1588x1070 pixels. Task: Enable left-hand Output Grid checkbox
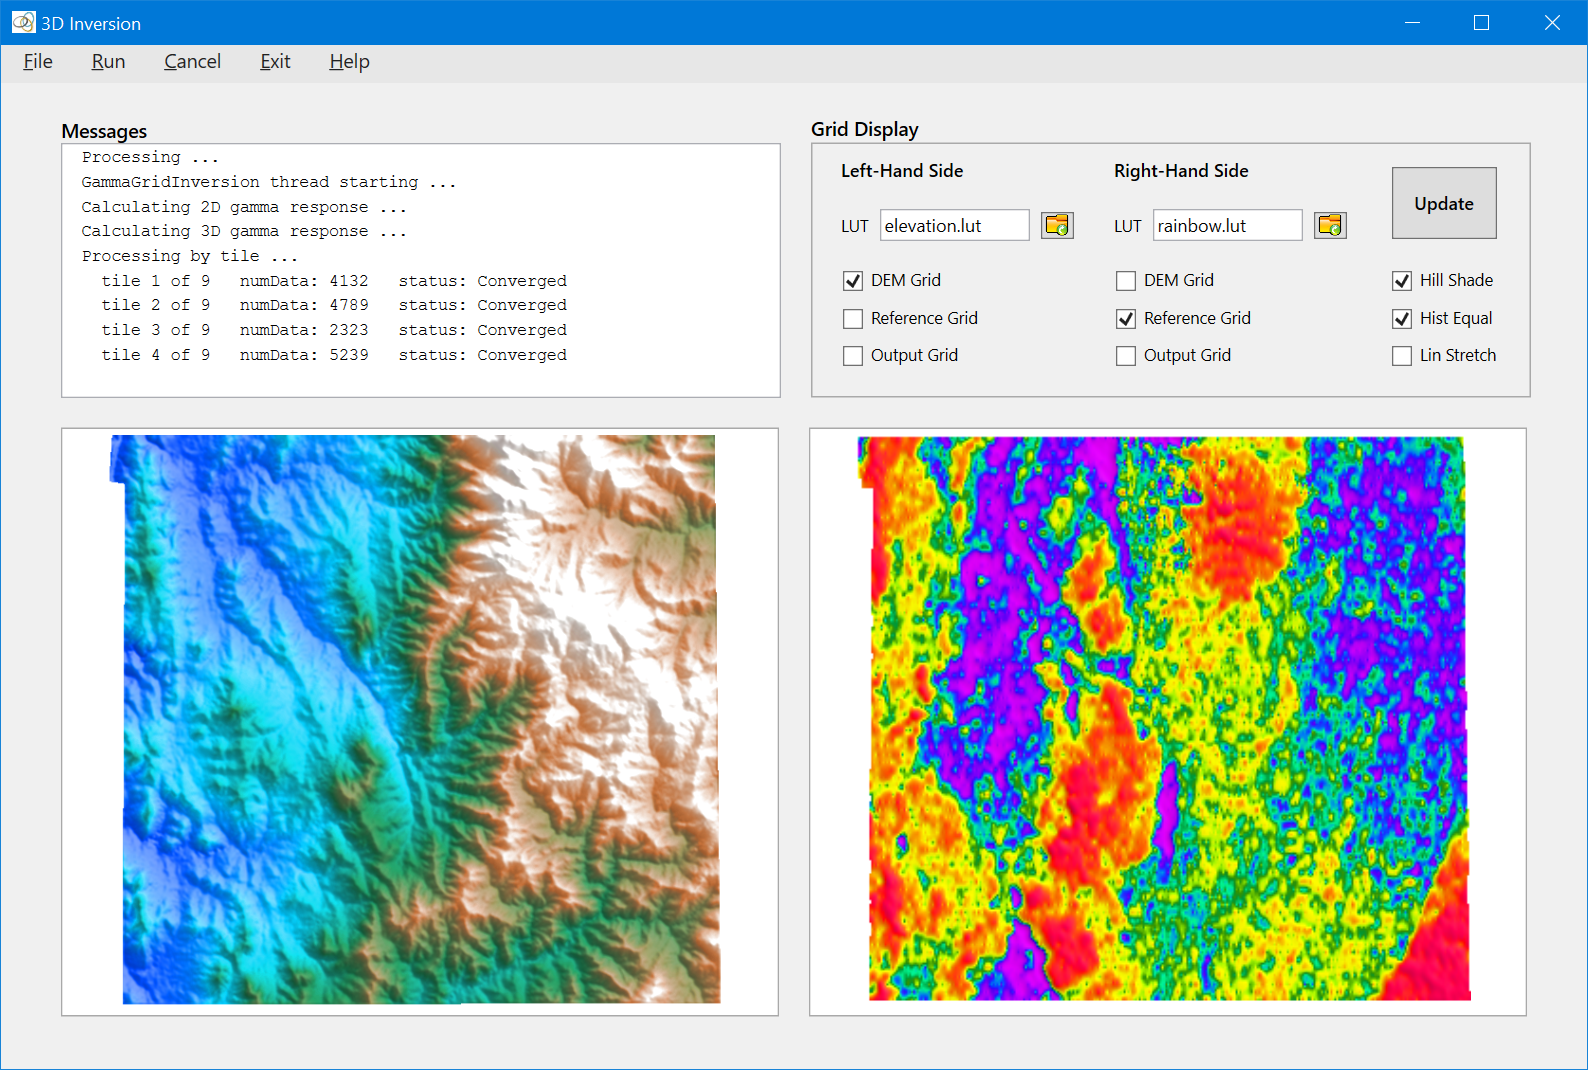pos(853,356)
